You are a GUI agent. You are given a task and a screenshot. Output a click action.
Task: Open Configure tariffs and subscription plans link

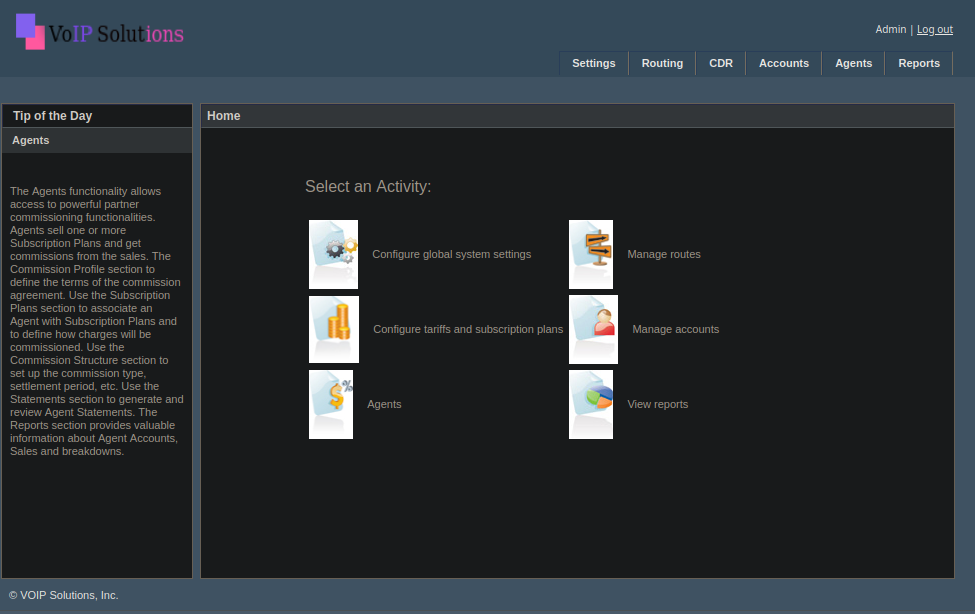tap(467, 329)
